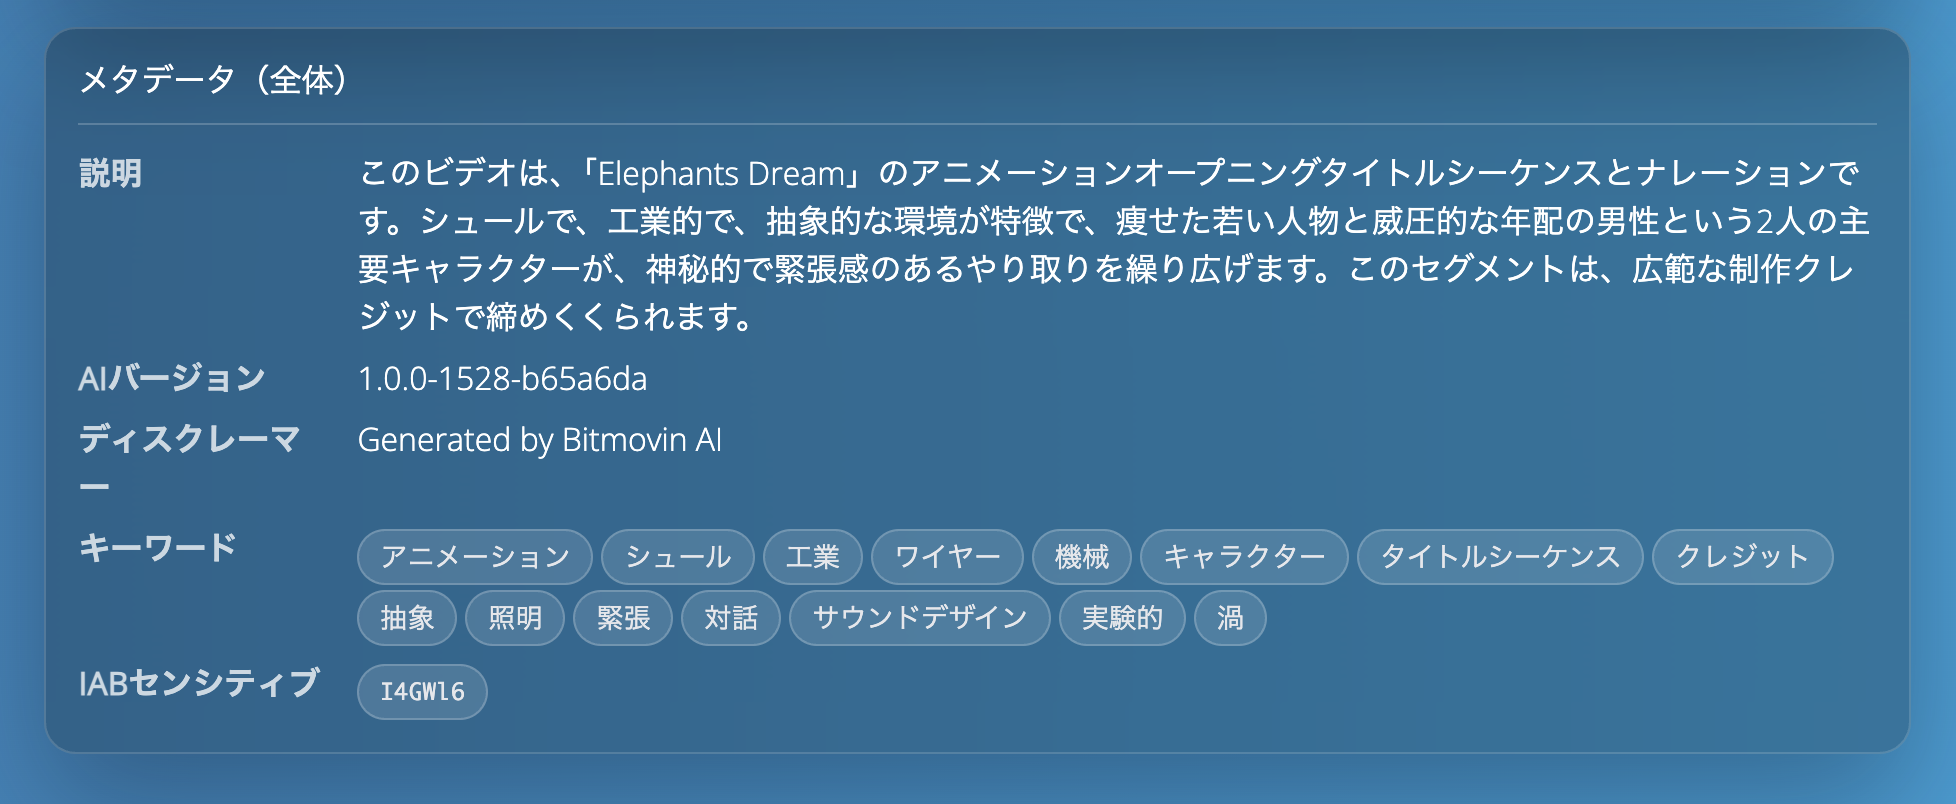Click the アニメーション keyword tag

pos(475,557)
